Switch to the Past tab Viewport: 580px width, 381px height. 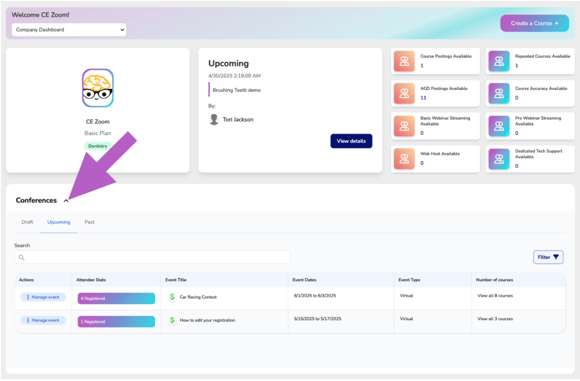(90, 222)
